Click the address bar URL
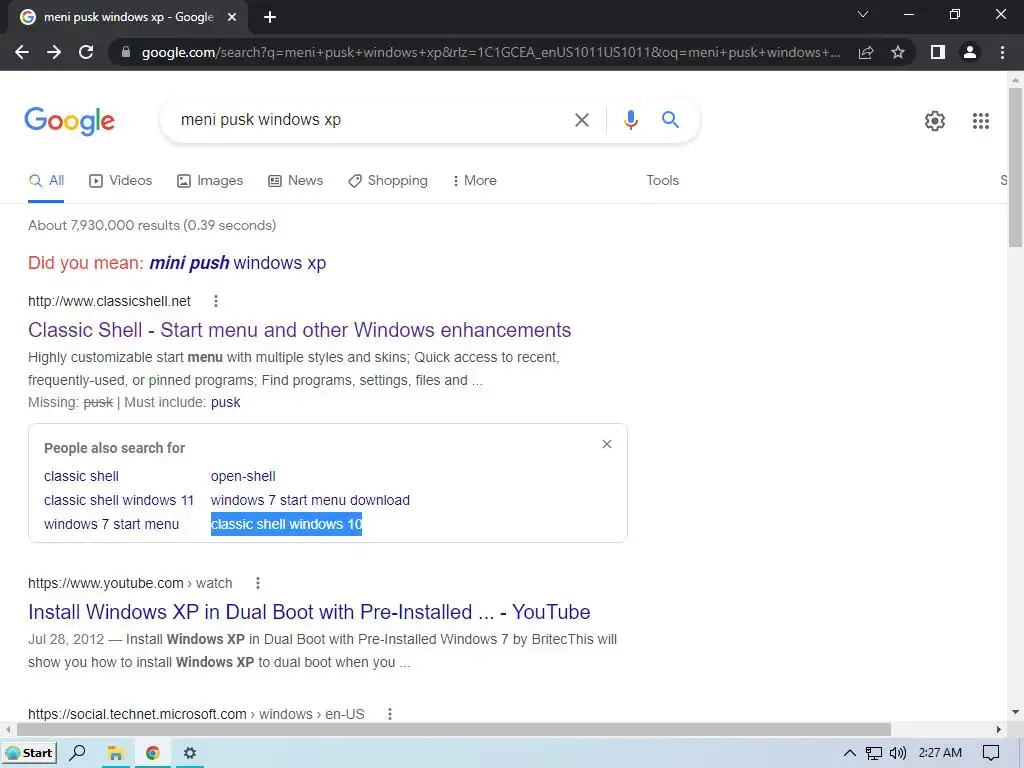The width and height of the screenshot is (1024, 768). coord(491,52)
